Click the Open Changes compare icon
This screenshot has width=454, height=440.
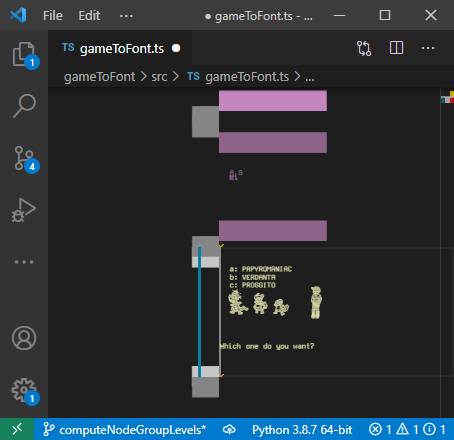[364, 48]
